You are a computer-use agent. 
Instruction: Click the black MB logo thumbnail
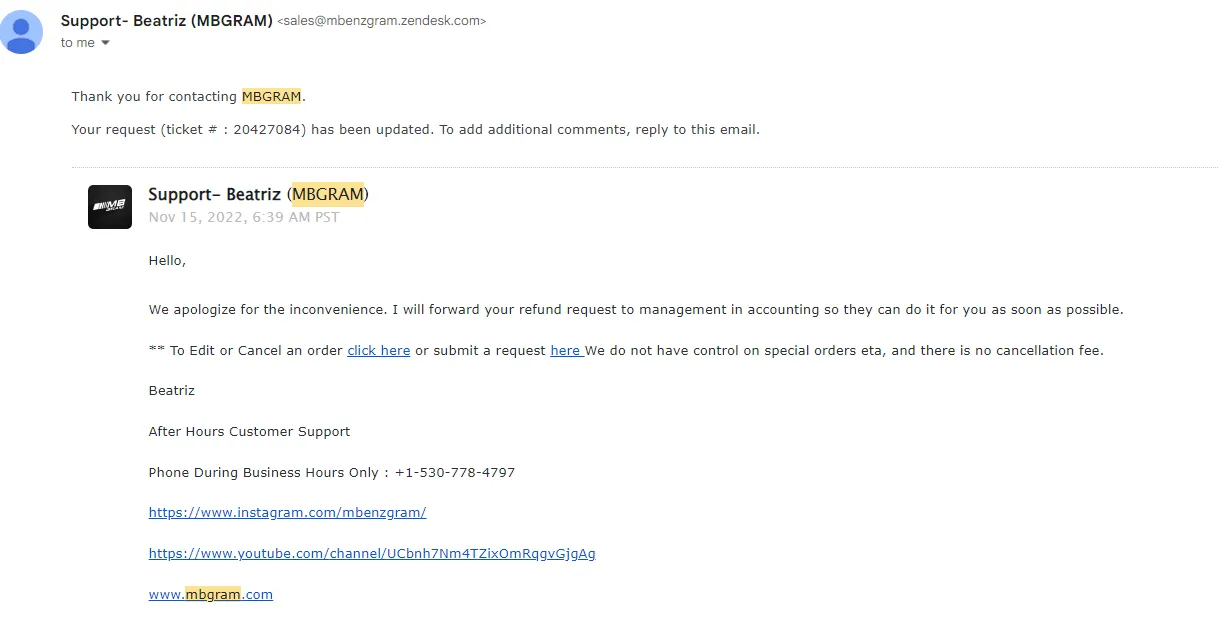pyautogui.click(x=110, y=207)
